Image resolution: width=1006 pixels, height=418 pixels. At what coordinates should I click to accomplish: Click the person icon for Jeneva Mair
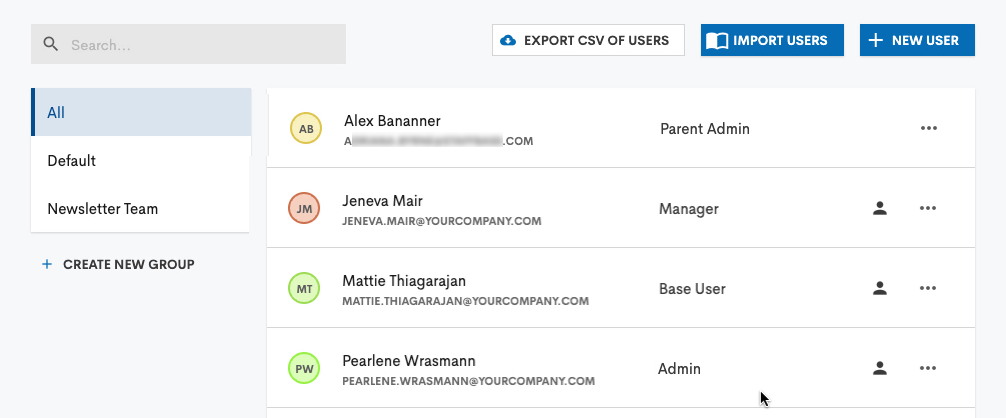[x=880, y=208]
